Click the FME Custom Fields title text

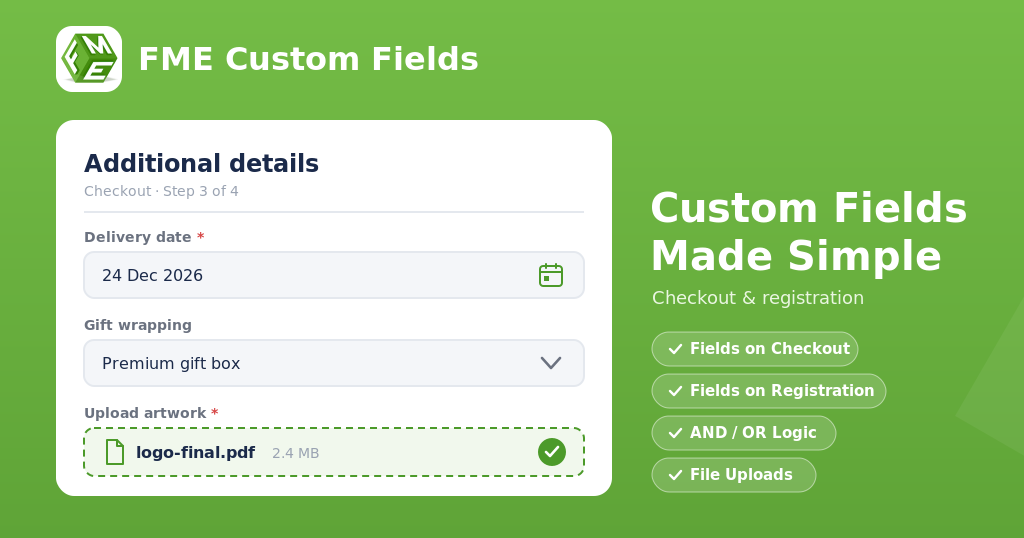[x=308, y=59]
